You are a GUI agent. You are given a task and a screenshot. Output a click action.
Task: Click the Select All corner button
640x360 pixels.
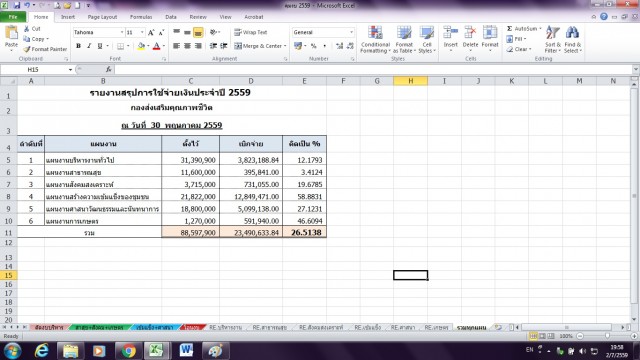tap(8, 81)
